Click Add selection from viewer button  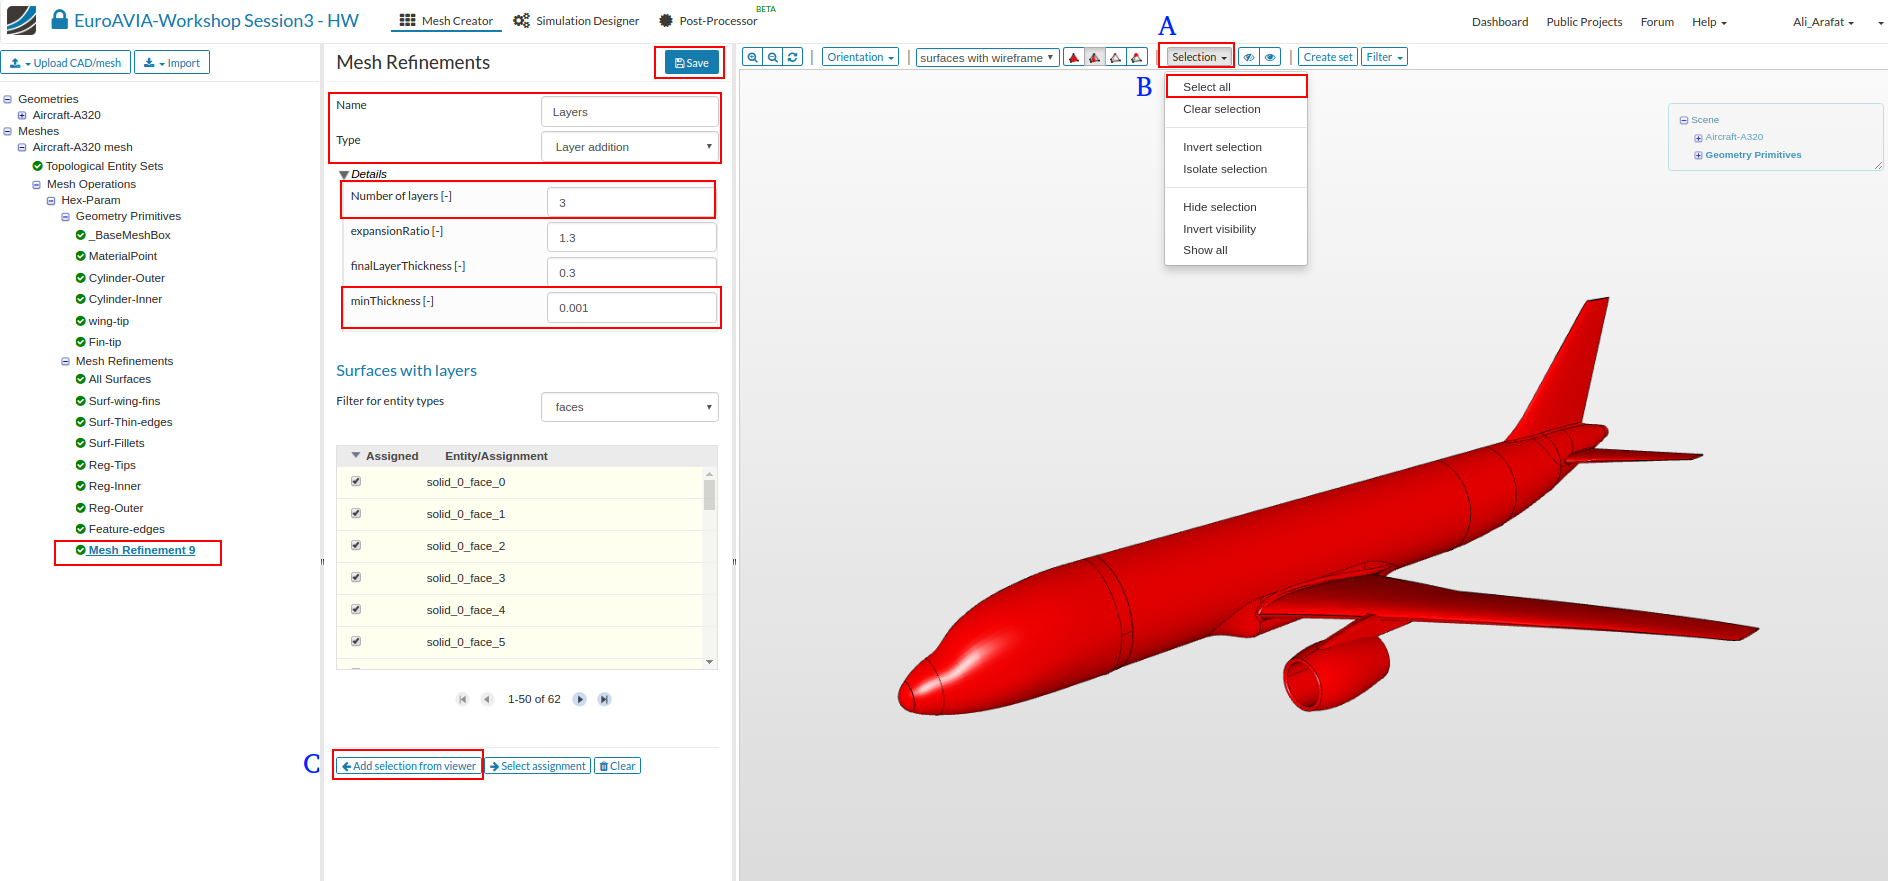tap(408, 766)
